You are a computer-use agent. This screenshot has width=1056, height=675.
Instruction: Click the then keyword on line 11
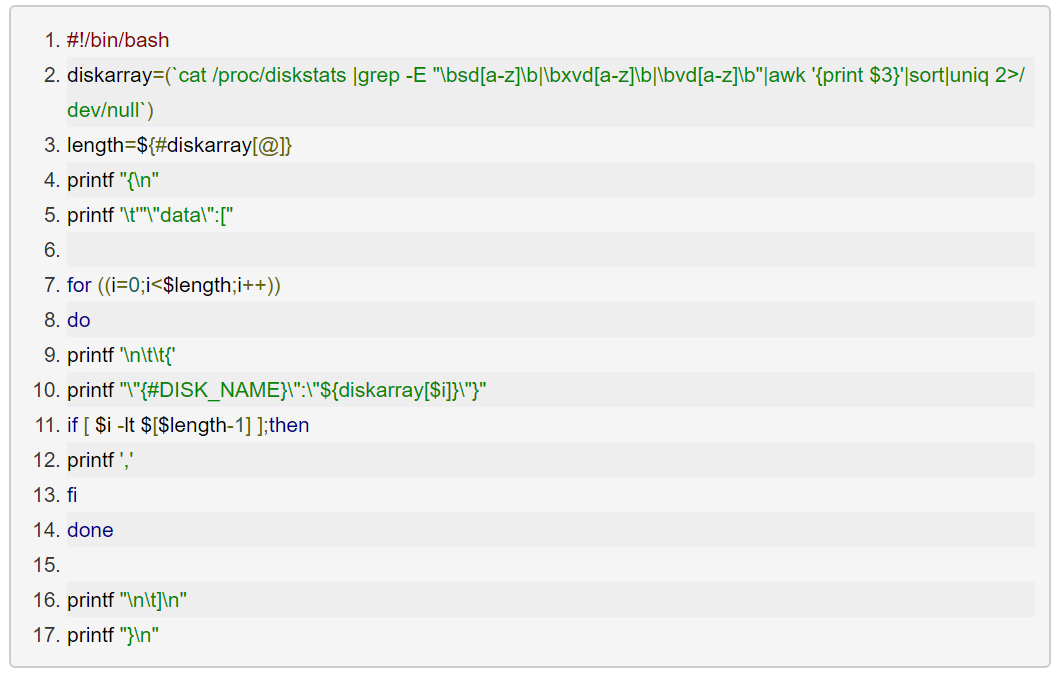pyautogui.click(x=290, y=426)
